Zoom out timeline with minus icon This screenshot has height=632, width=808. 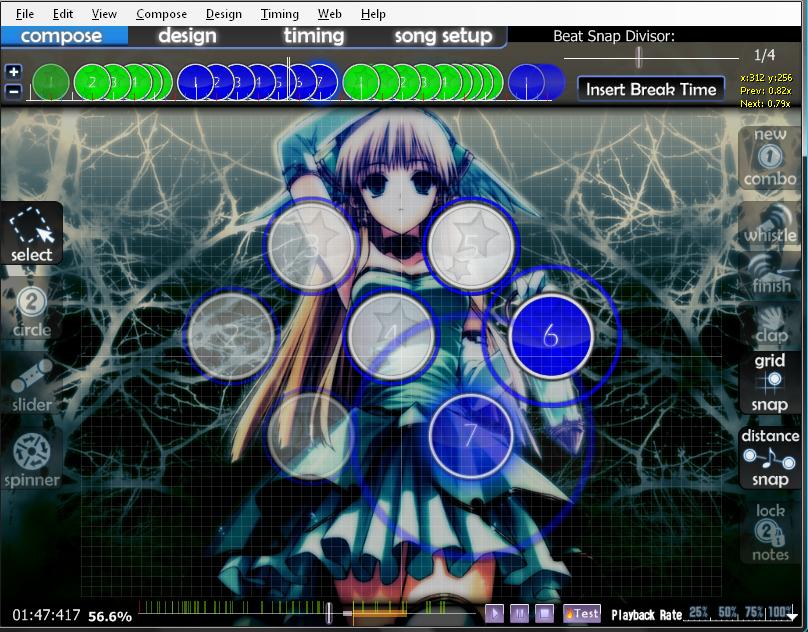point(13,91)
